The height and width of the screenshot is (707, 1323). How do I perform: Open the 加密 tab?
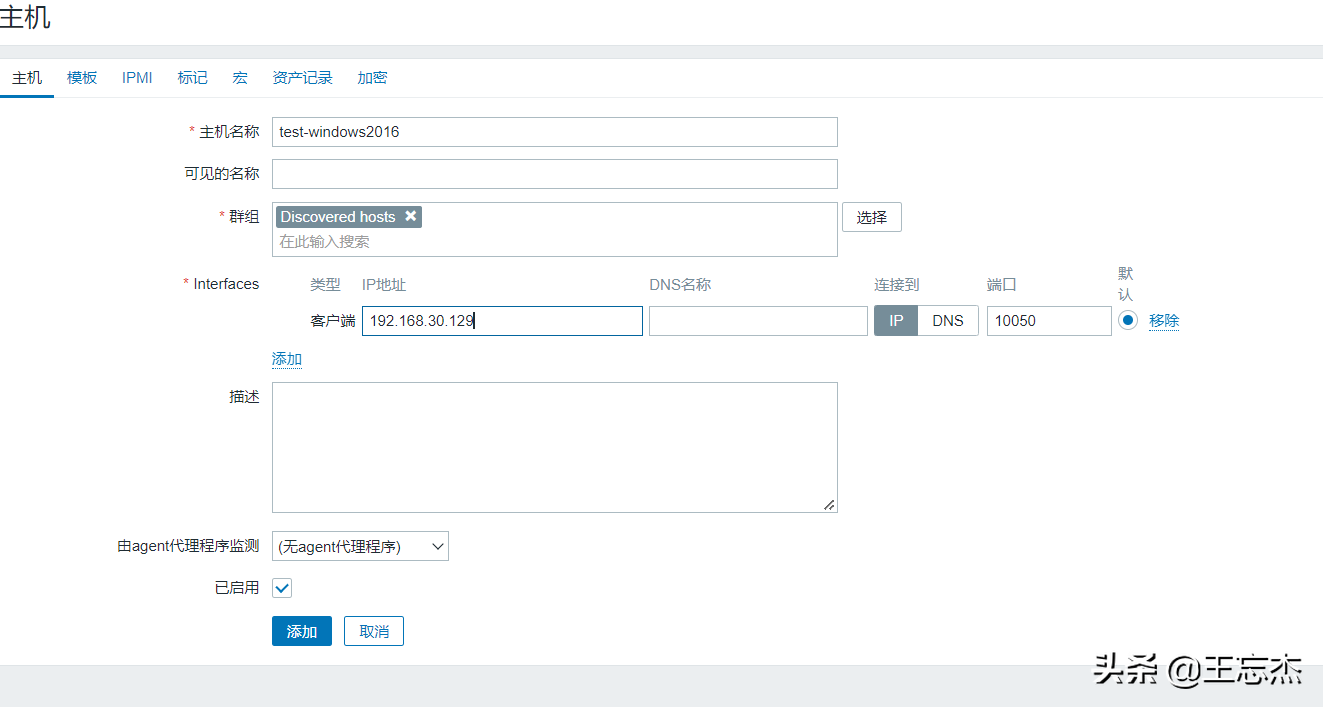coord(372,77)
